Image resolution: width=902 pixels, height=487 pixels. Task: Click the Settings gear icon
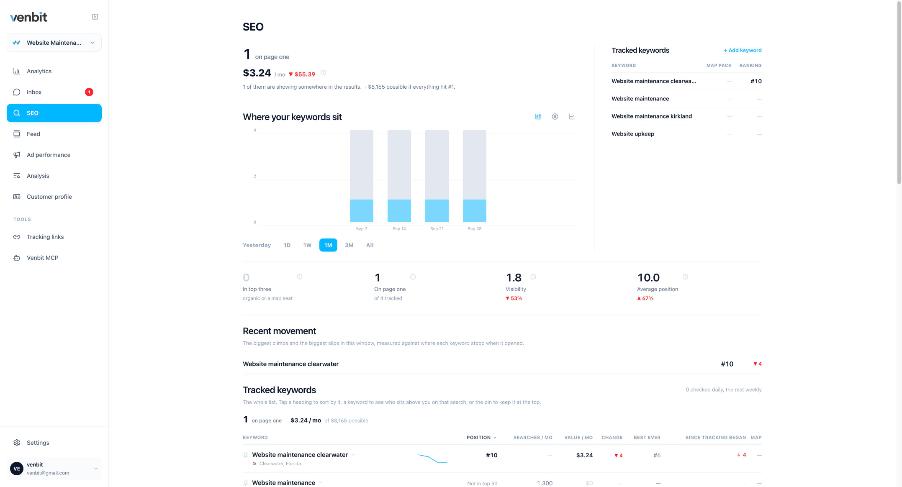(x=17, y=443)
